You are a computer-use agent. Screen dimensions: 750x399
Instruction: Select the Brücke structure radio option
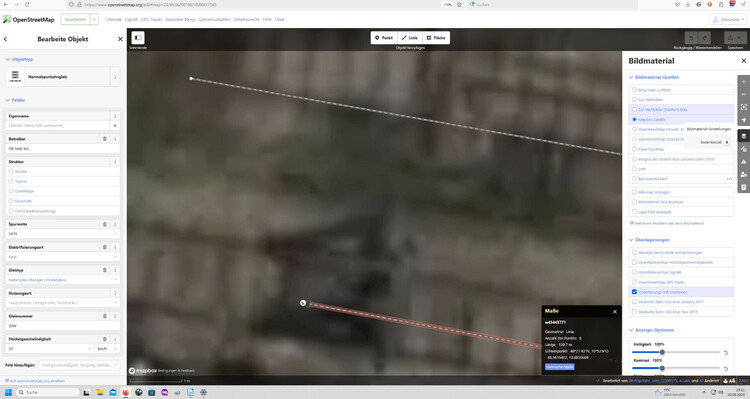pyautogui.click(x=11, y=171)
